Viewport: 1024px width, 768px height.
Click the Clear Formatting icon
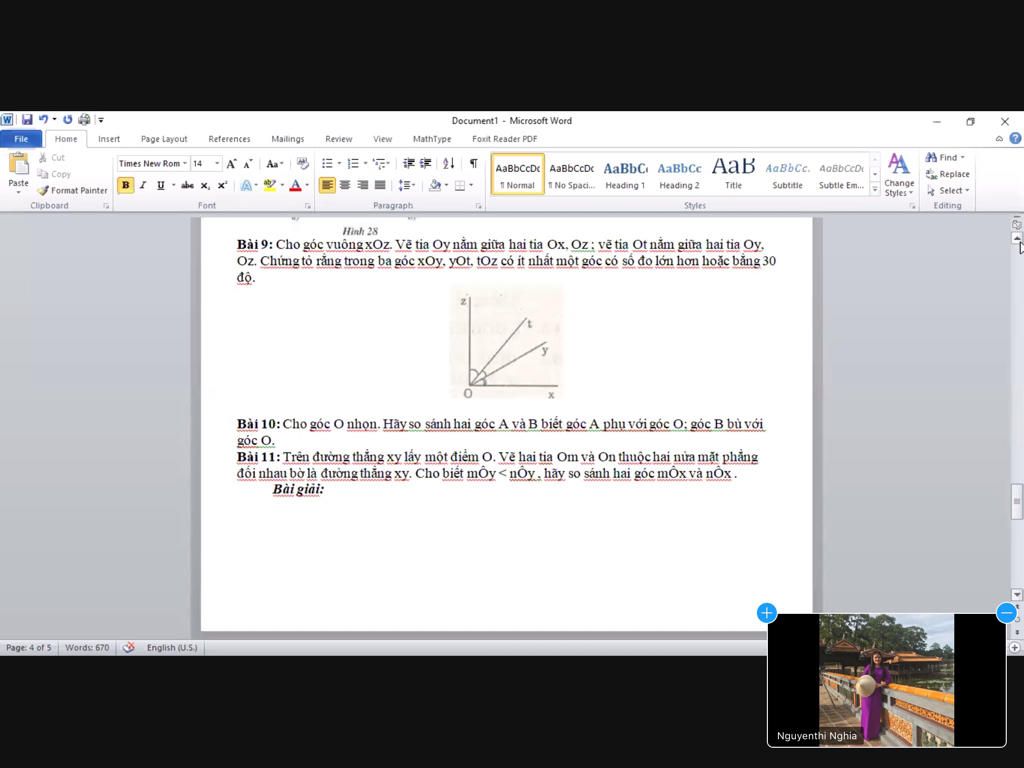click(x=302, y=163)
